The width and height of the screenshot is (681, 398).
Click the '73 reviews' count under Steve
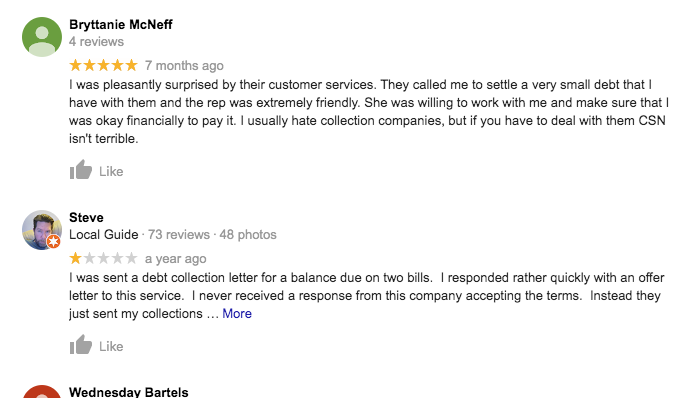179,235
